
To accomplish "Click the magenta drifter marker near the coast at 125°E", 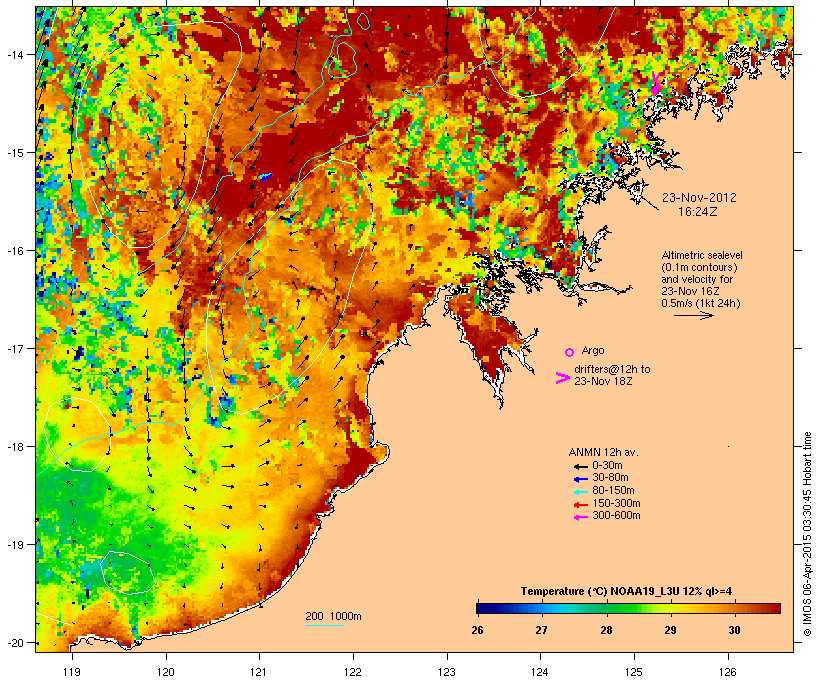I will coord(655,84).
